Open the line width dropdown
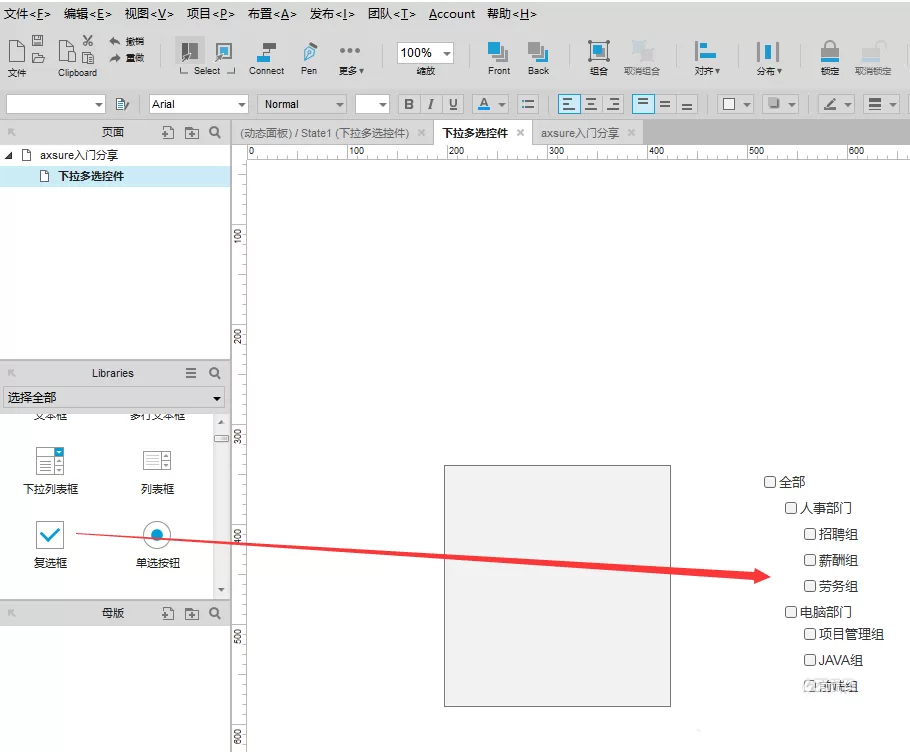This screenshot has width=910, height=752. (x=881, y=104)
